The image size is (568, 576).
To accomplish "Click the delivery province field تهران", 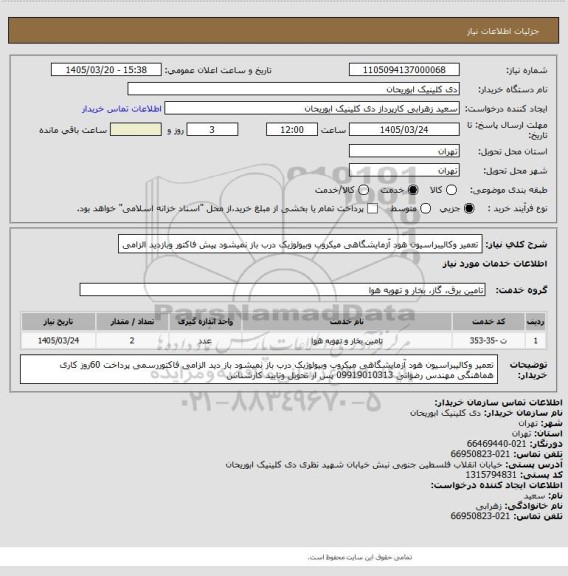I will (x=404, y=151).
